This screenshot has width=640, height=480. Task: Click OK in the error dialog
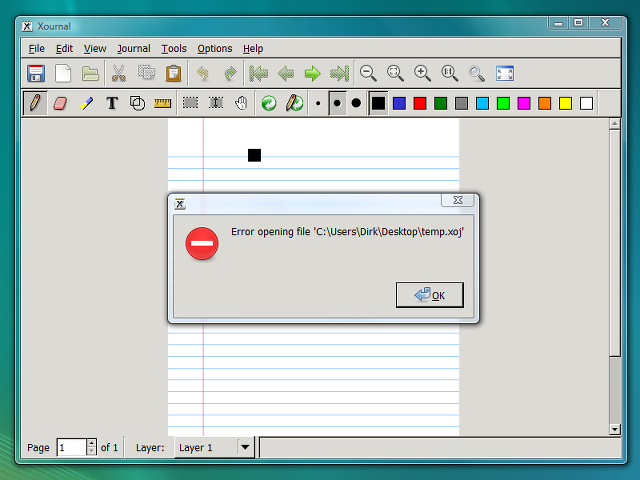click(430, 295)
